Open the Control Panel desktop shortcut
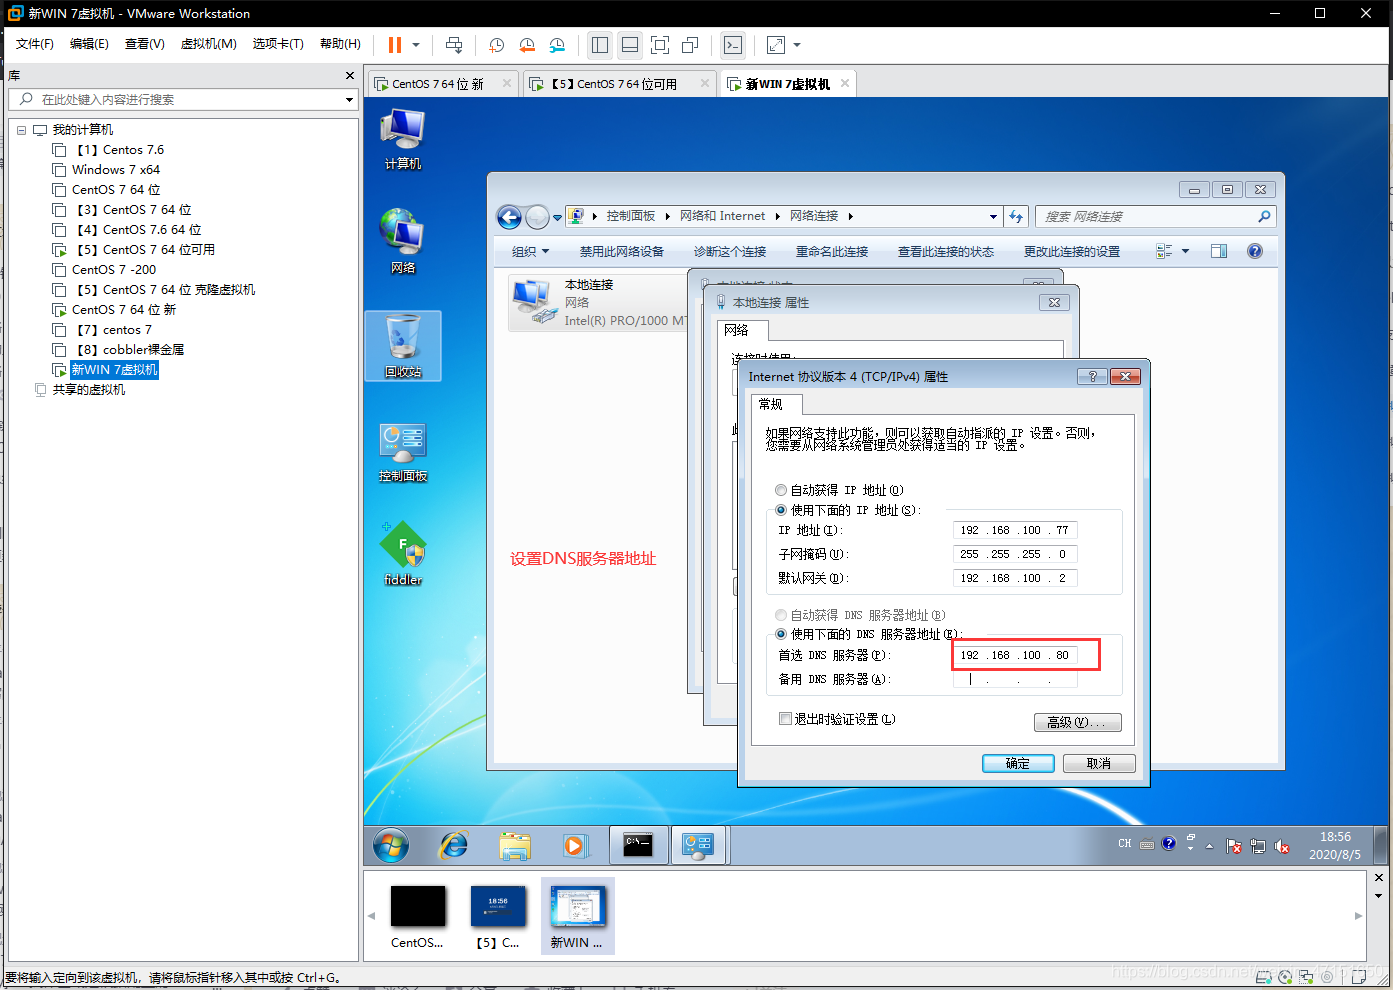Image resolution: width=1393 pixels, height=990 pixels. click(403, 452)
